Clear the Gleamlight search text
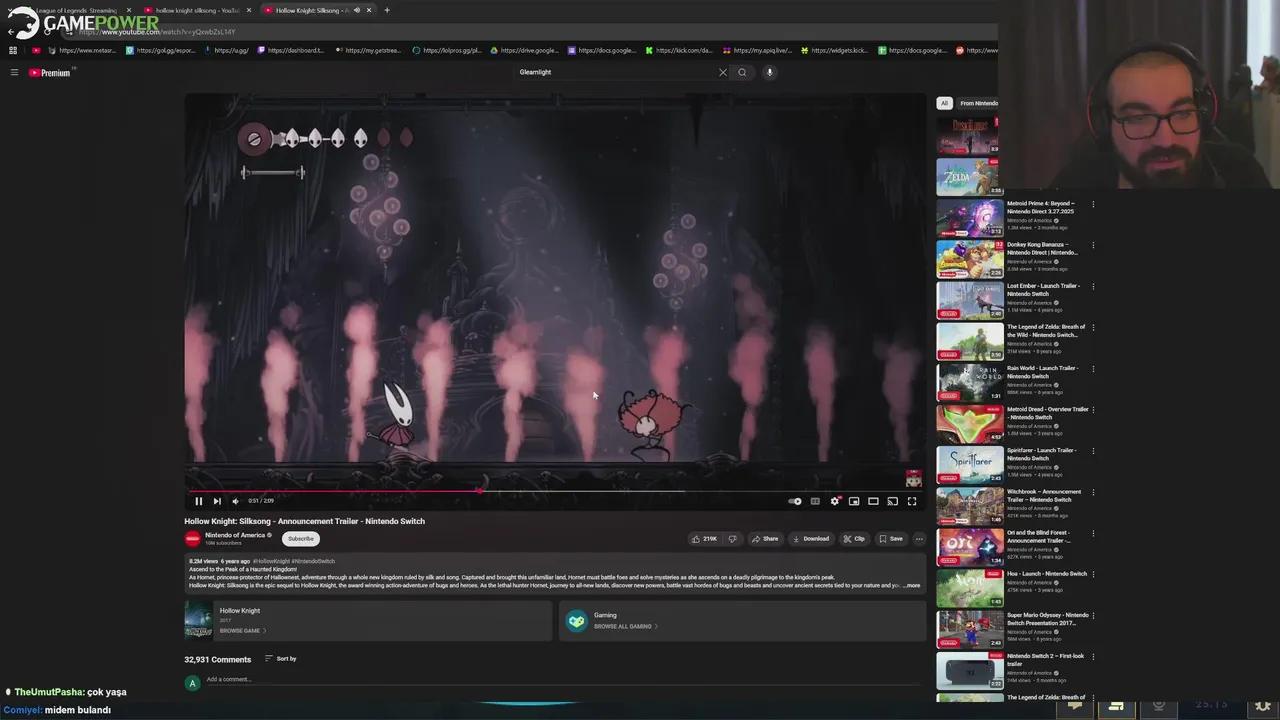 pos(723,72)
